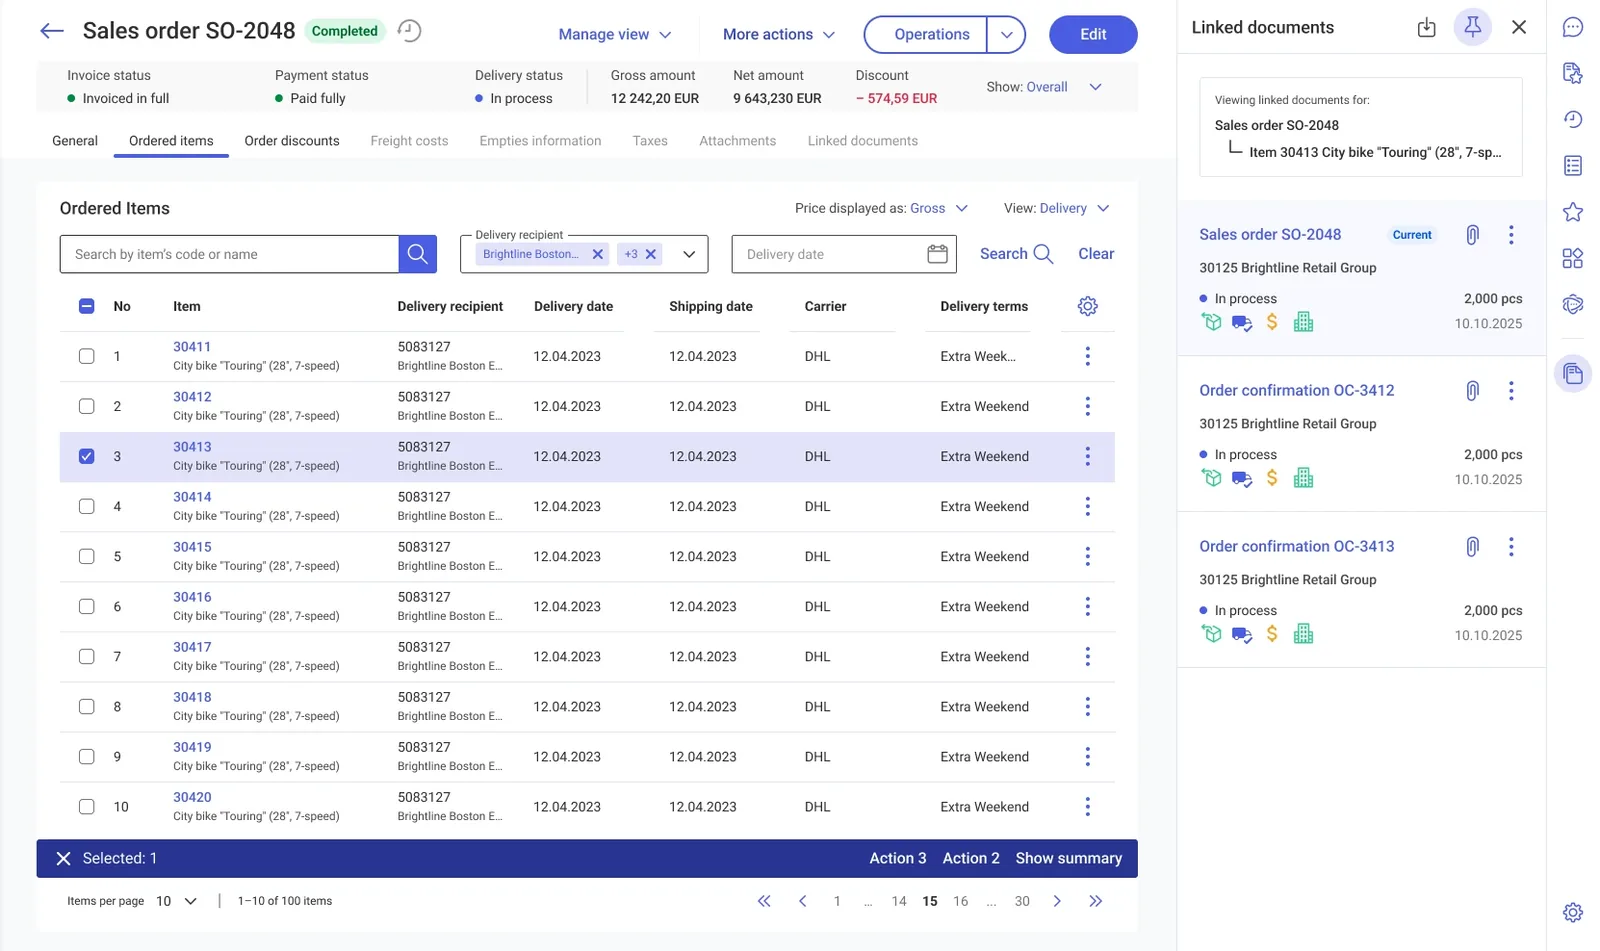
Task: Select checkbox for item 30415
Action: point(87,556)
